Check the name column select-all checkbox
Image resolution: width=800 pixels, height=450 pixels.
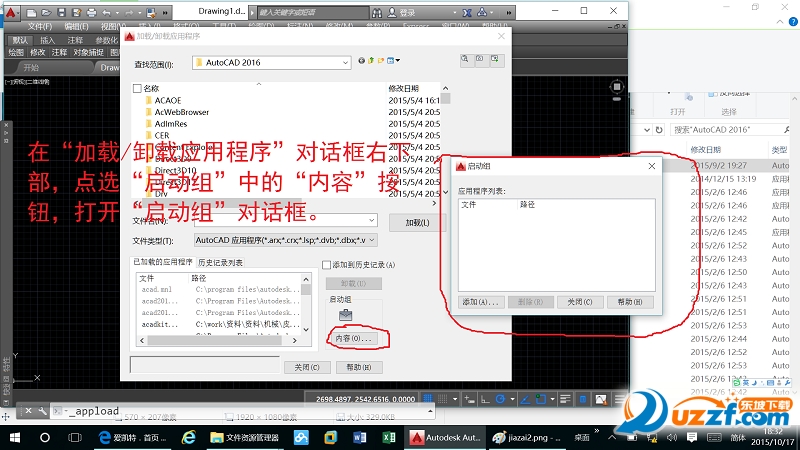137,88
